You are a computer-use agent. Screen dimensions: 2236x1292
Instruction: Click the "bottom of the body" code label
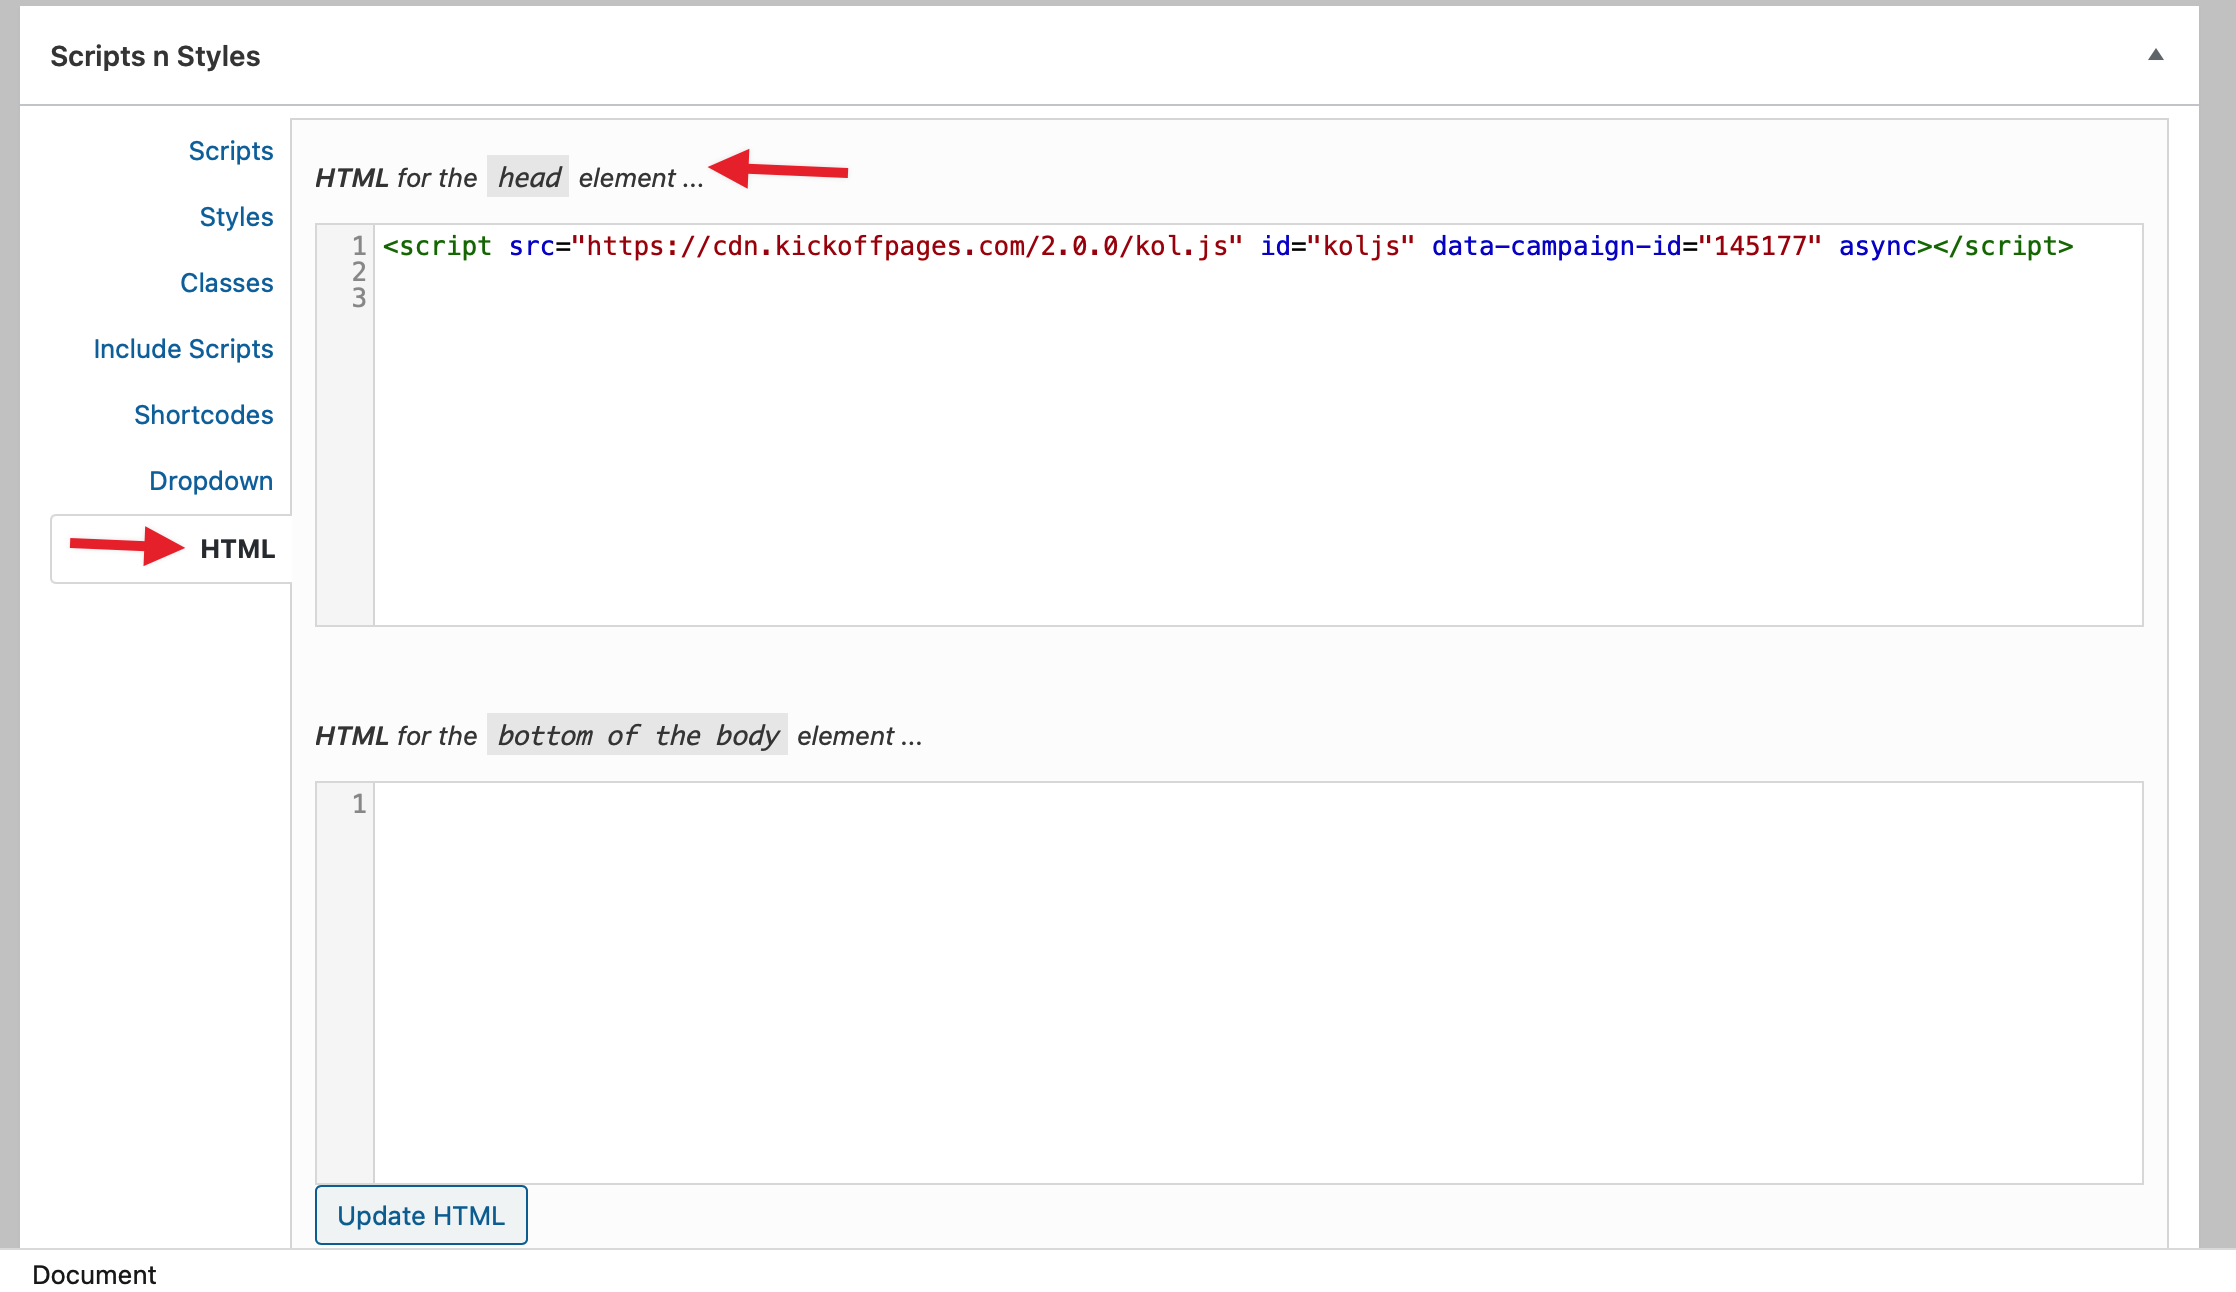tap(637, 735)
